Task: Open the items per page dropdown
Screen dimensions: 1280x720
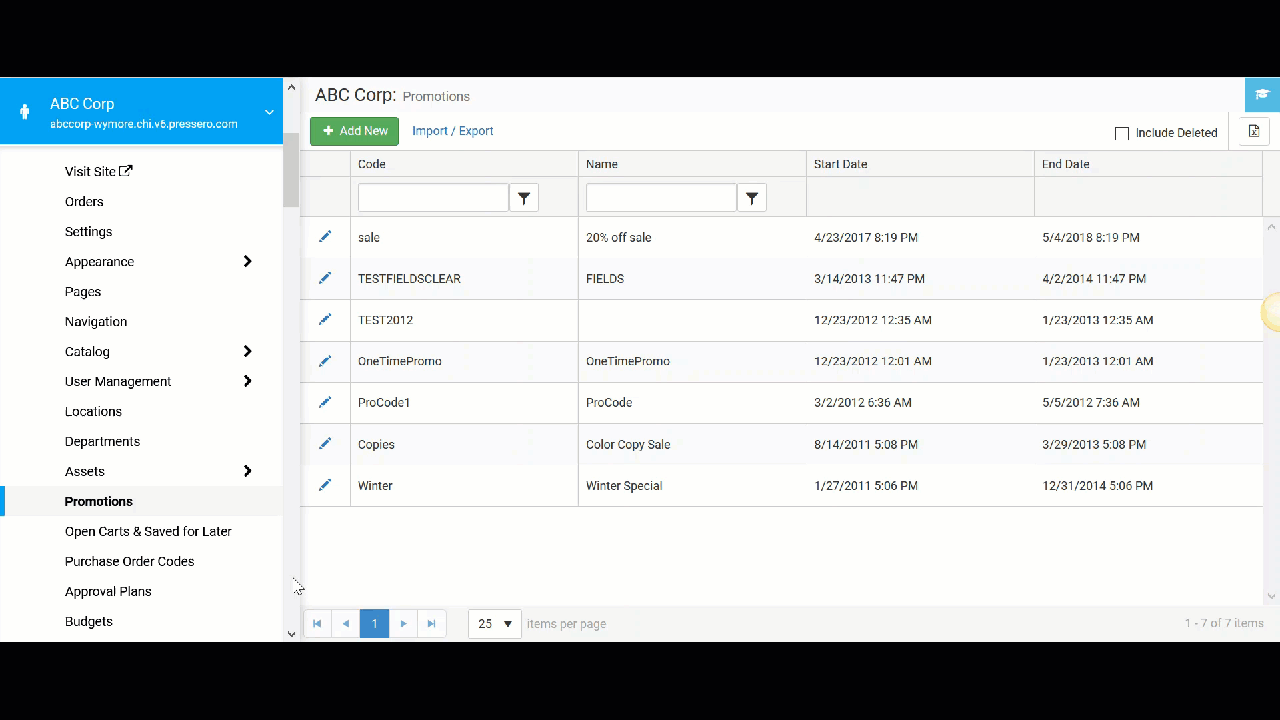Action: click(495, 624)
